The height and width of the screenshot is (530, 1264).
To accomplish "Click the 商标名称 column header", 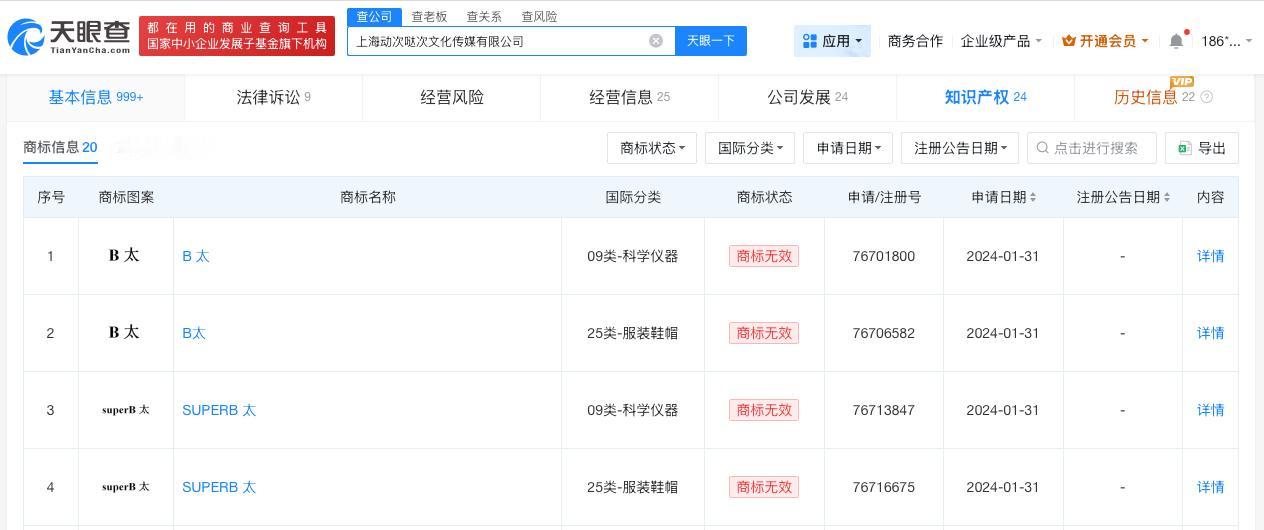I will pyautogui.click(x=368, y=197).
